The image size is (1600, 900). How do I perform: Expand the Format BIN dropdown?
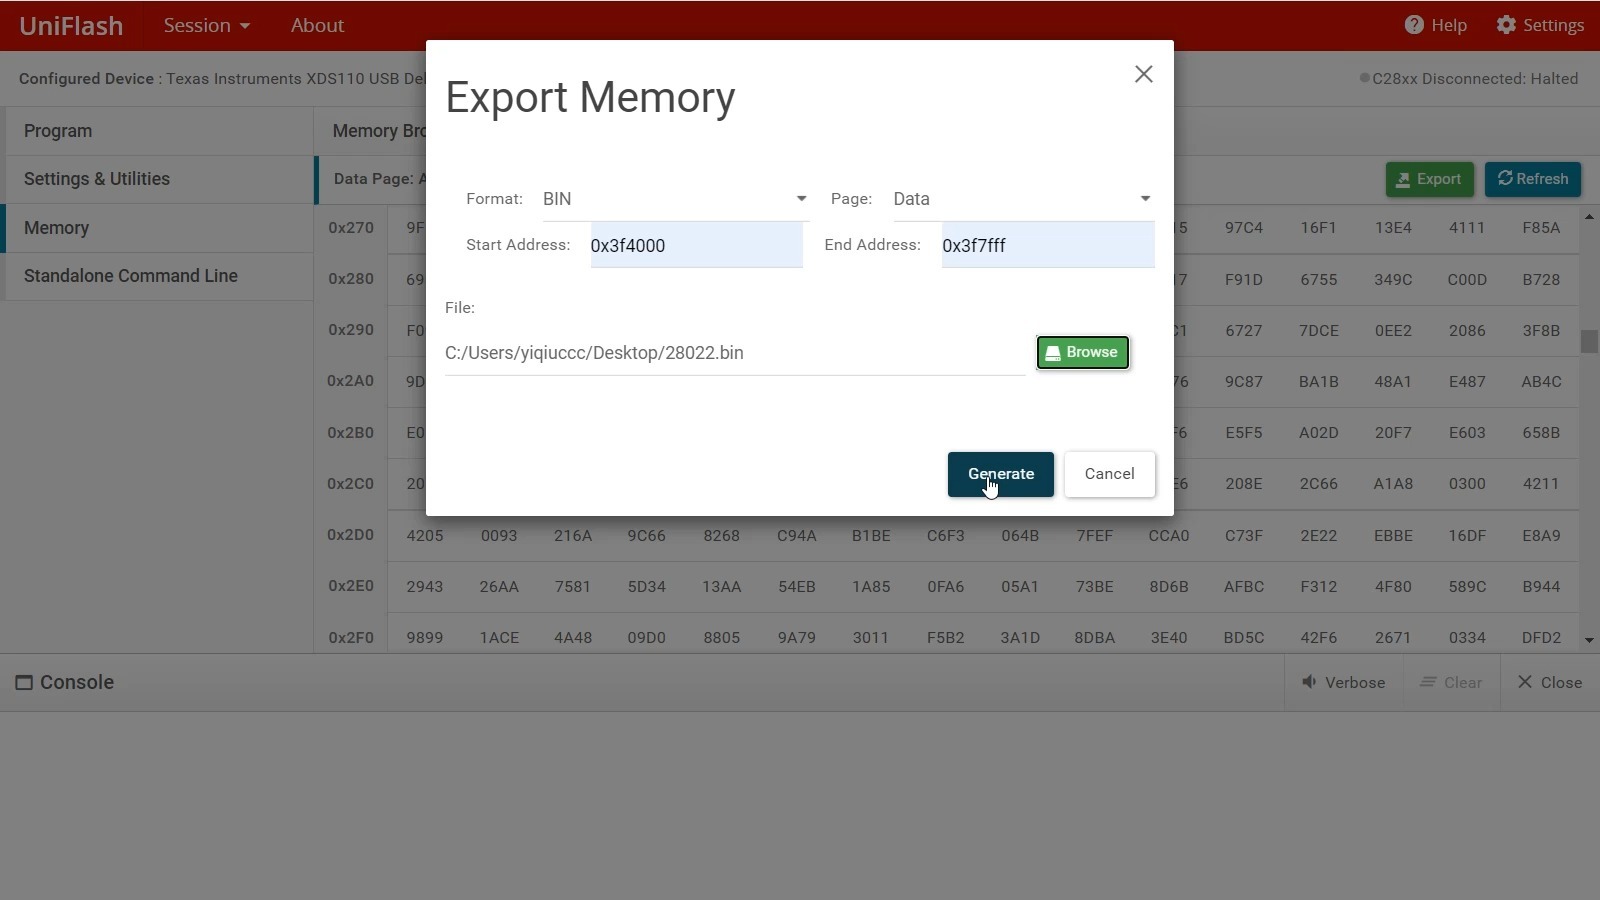pyautogui.click(x=675, y=199)
